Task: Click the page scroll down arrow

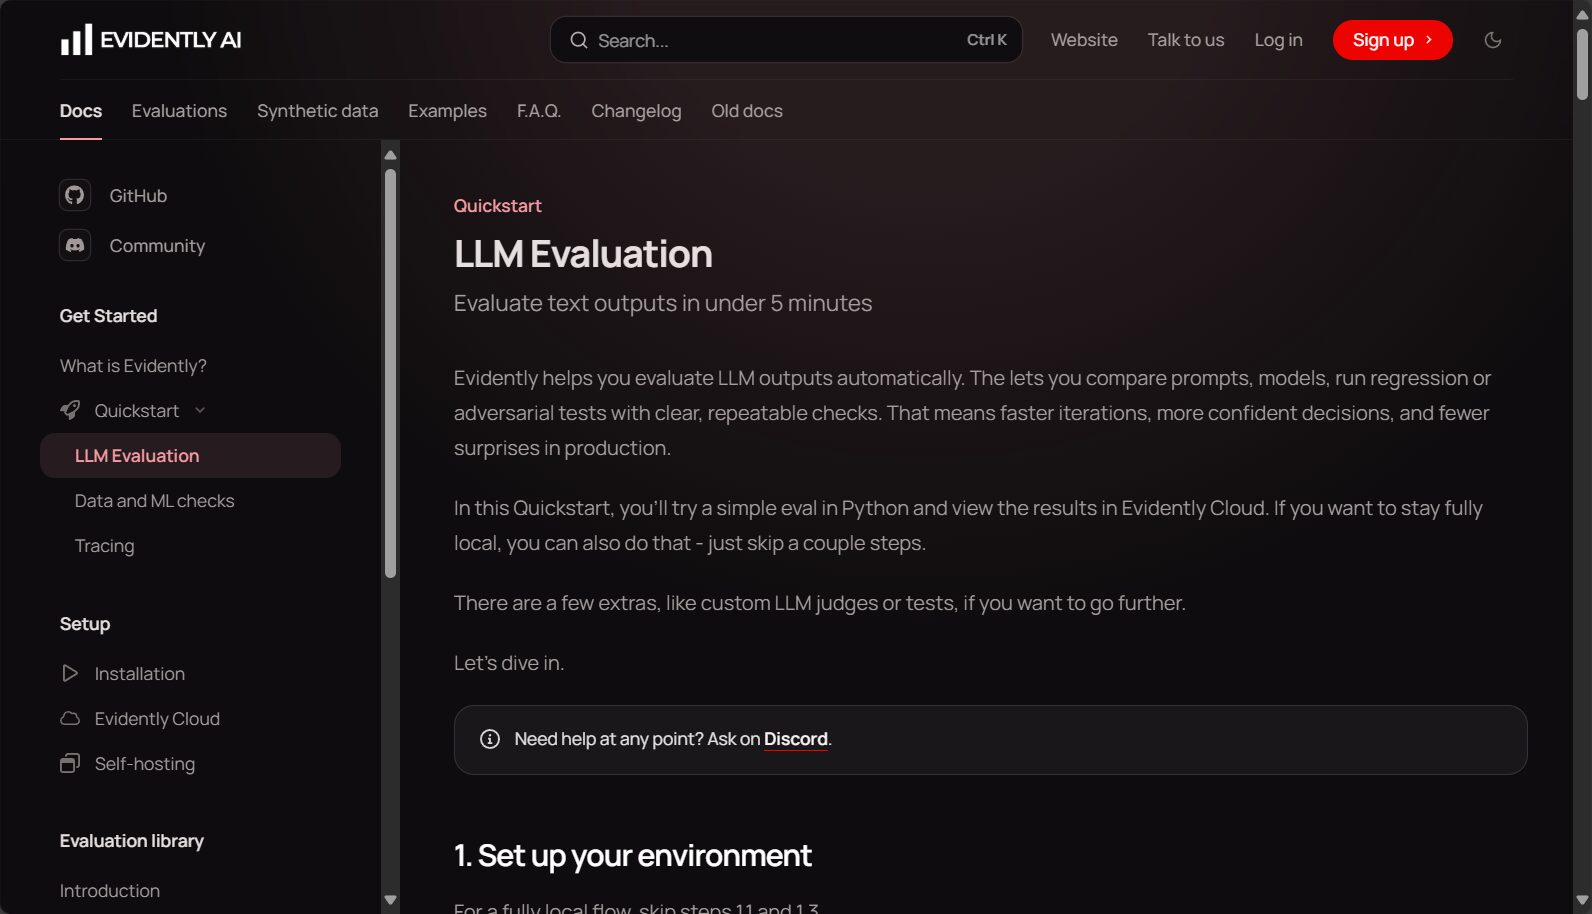Action: click(x=1582, y=900)
